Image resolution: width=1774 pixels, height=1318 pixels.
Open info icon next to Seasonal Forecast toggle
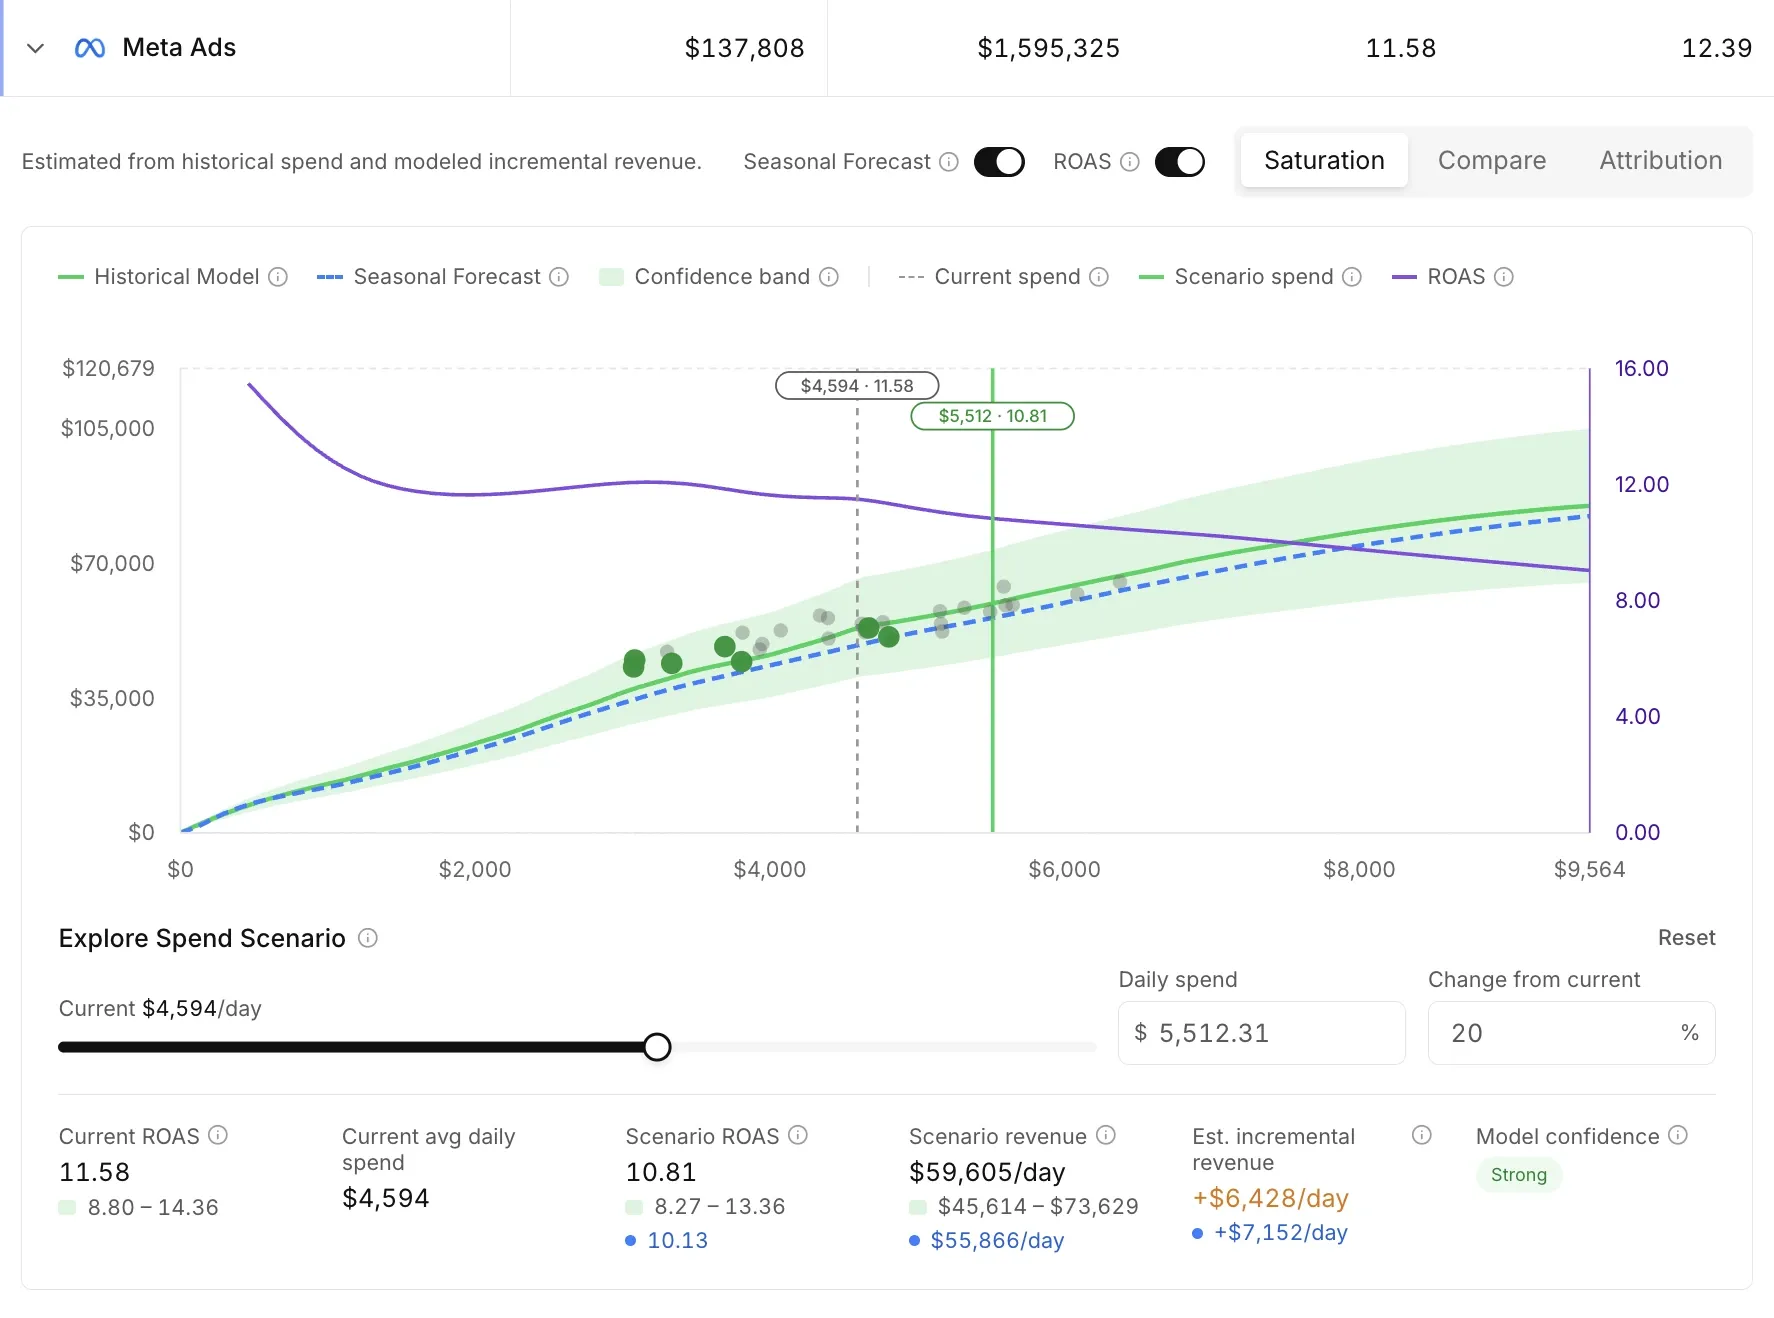click(x=949, y=162)
